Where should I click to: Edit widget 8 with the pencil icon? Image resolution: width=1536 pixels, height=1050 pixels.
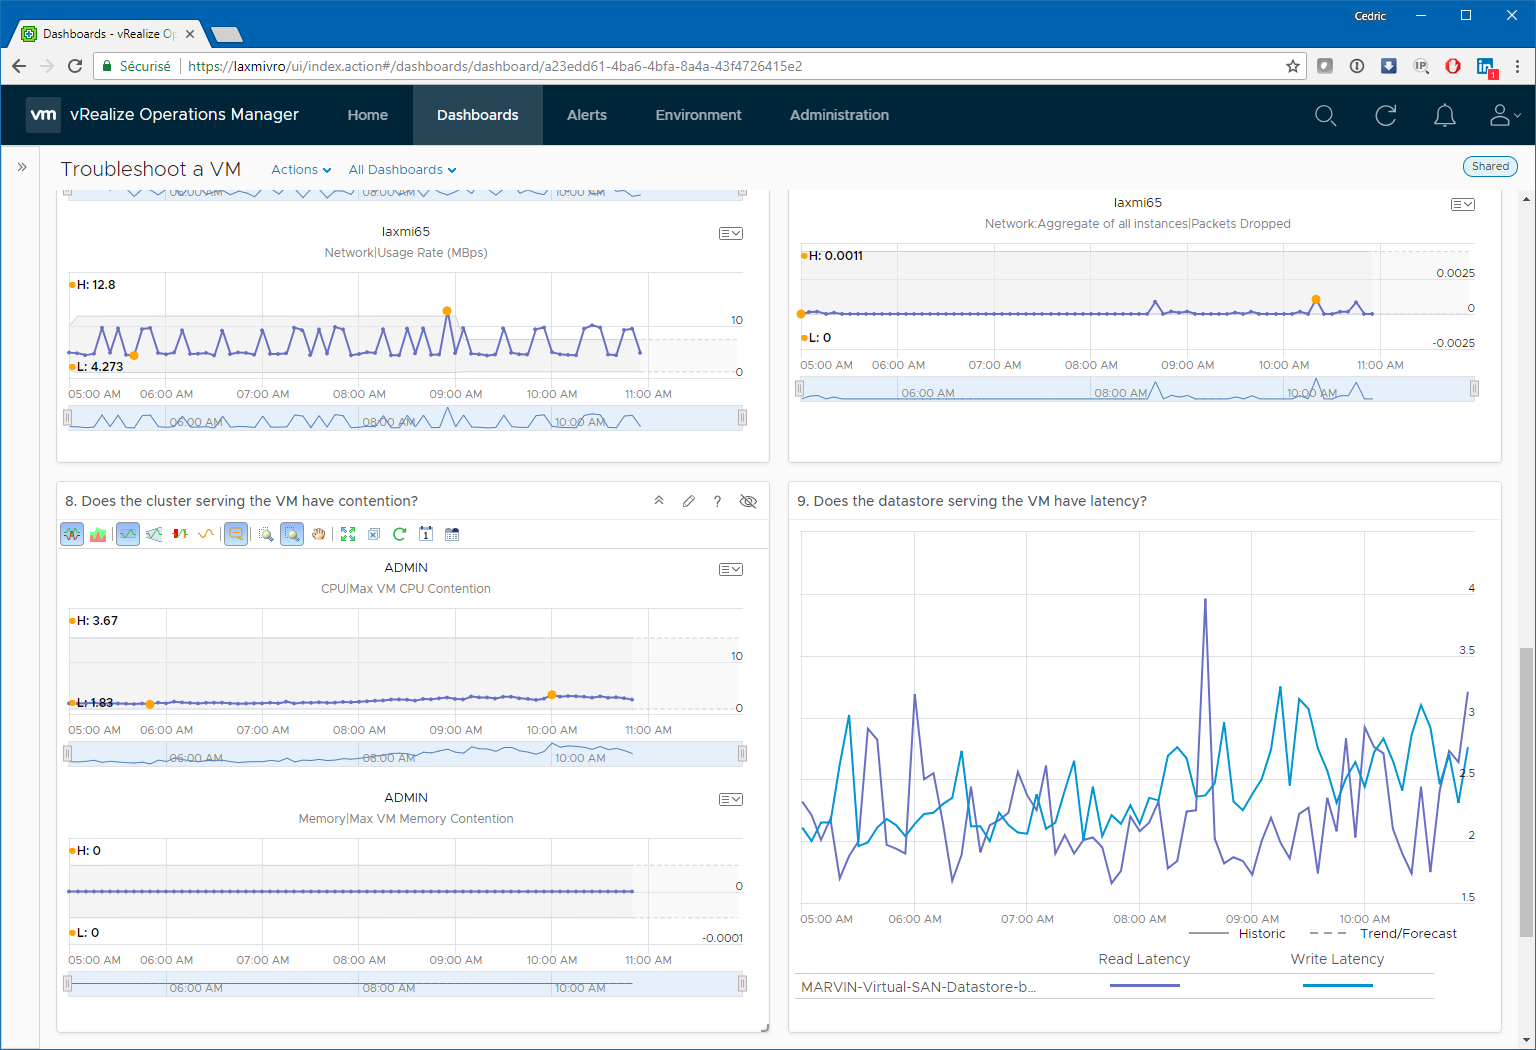point(689,501)
